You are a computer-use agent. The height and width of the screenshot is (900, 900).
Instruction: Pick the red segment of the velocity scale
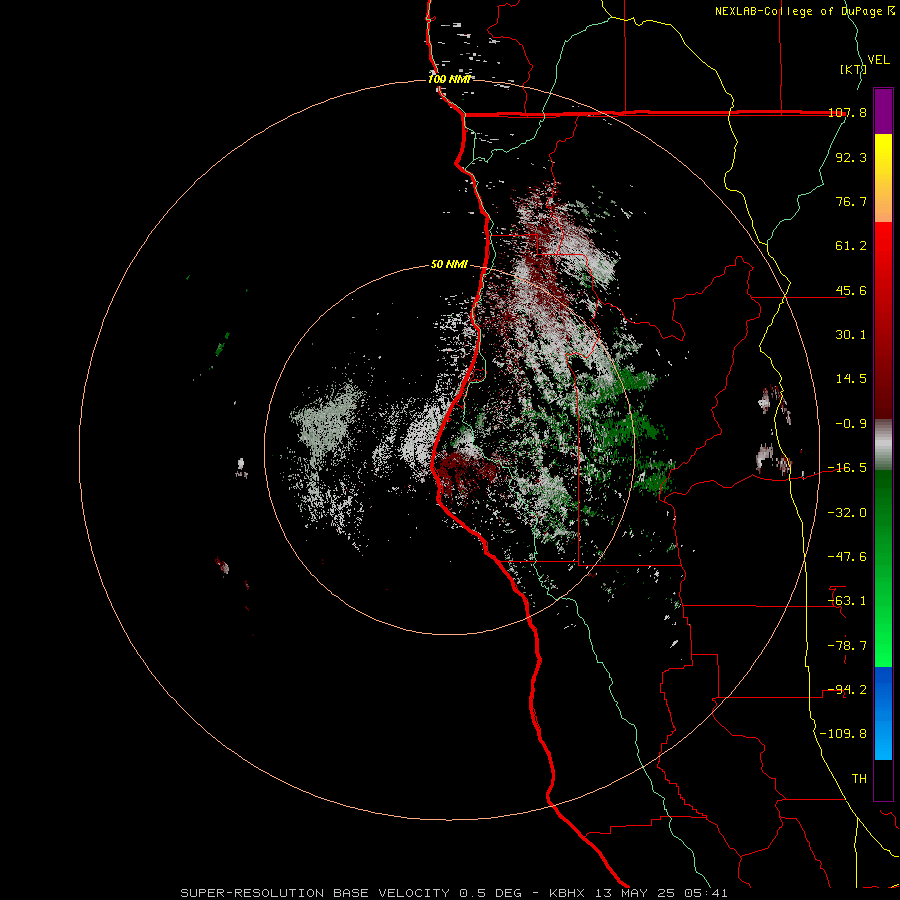coord(883,320)
